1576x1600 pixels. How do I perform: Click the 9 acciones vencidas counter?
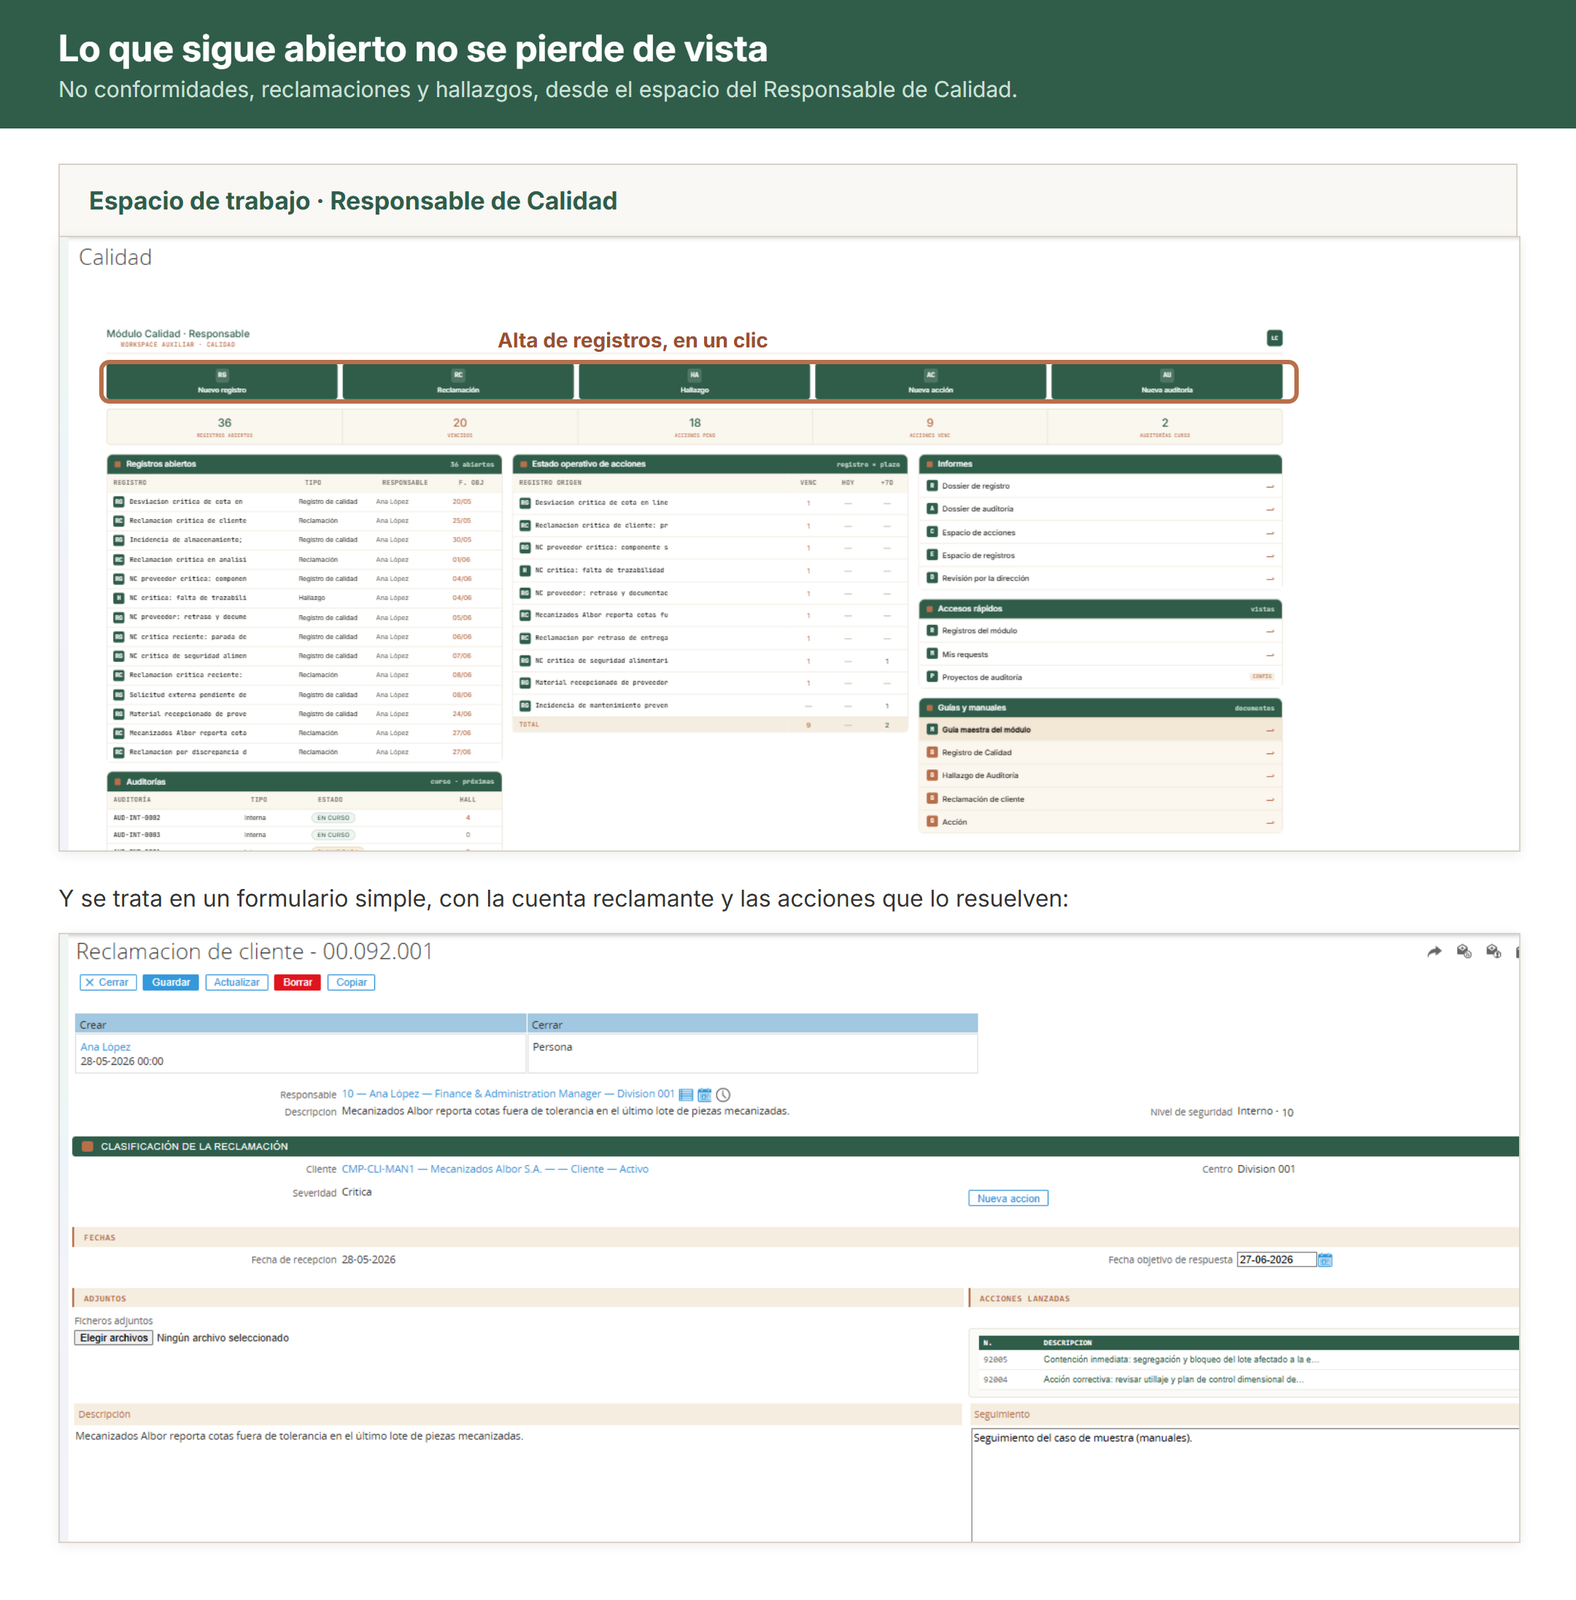click(930, 427)
